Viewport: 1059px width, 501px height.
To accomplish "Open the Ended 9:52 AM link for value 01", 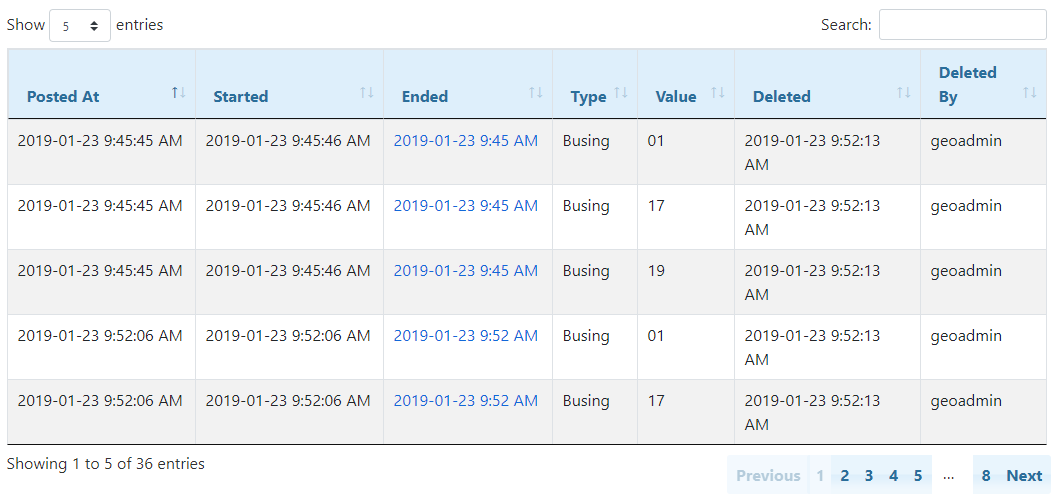I will coord(465,336).
